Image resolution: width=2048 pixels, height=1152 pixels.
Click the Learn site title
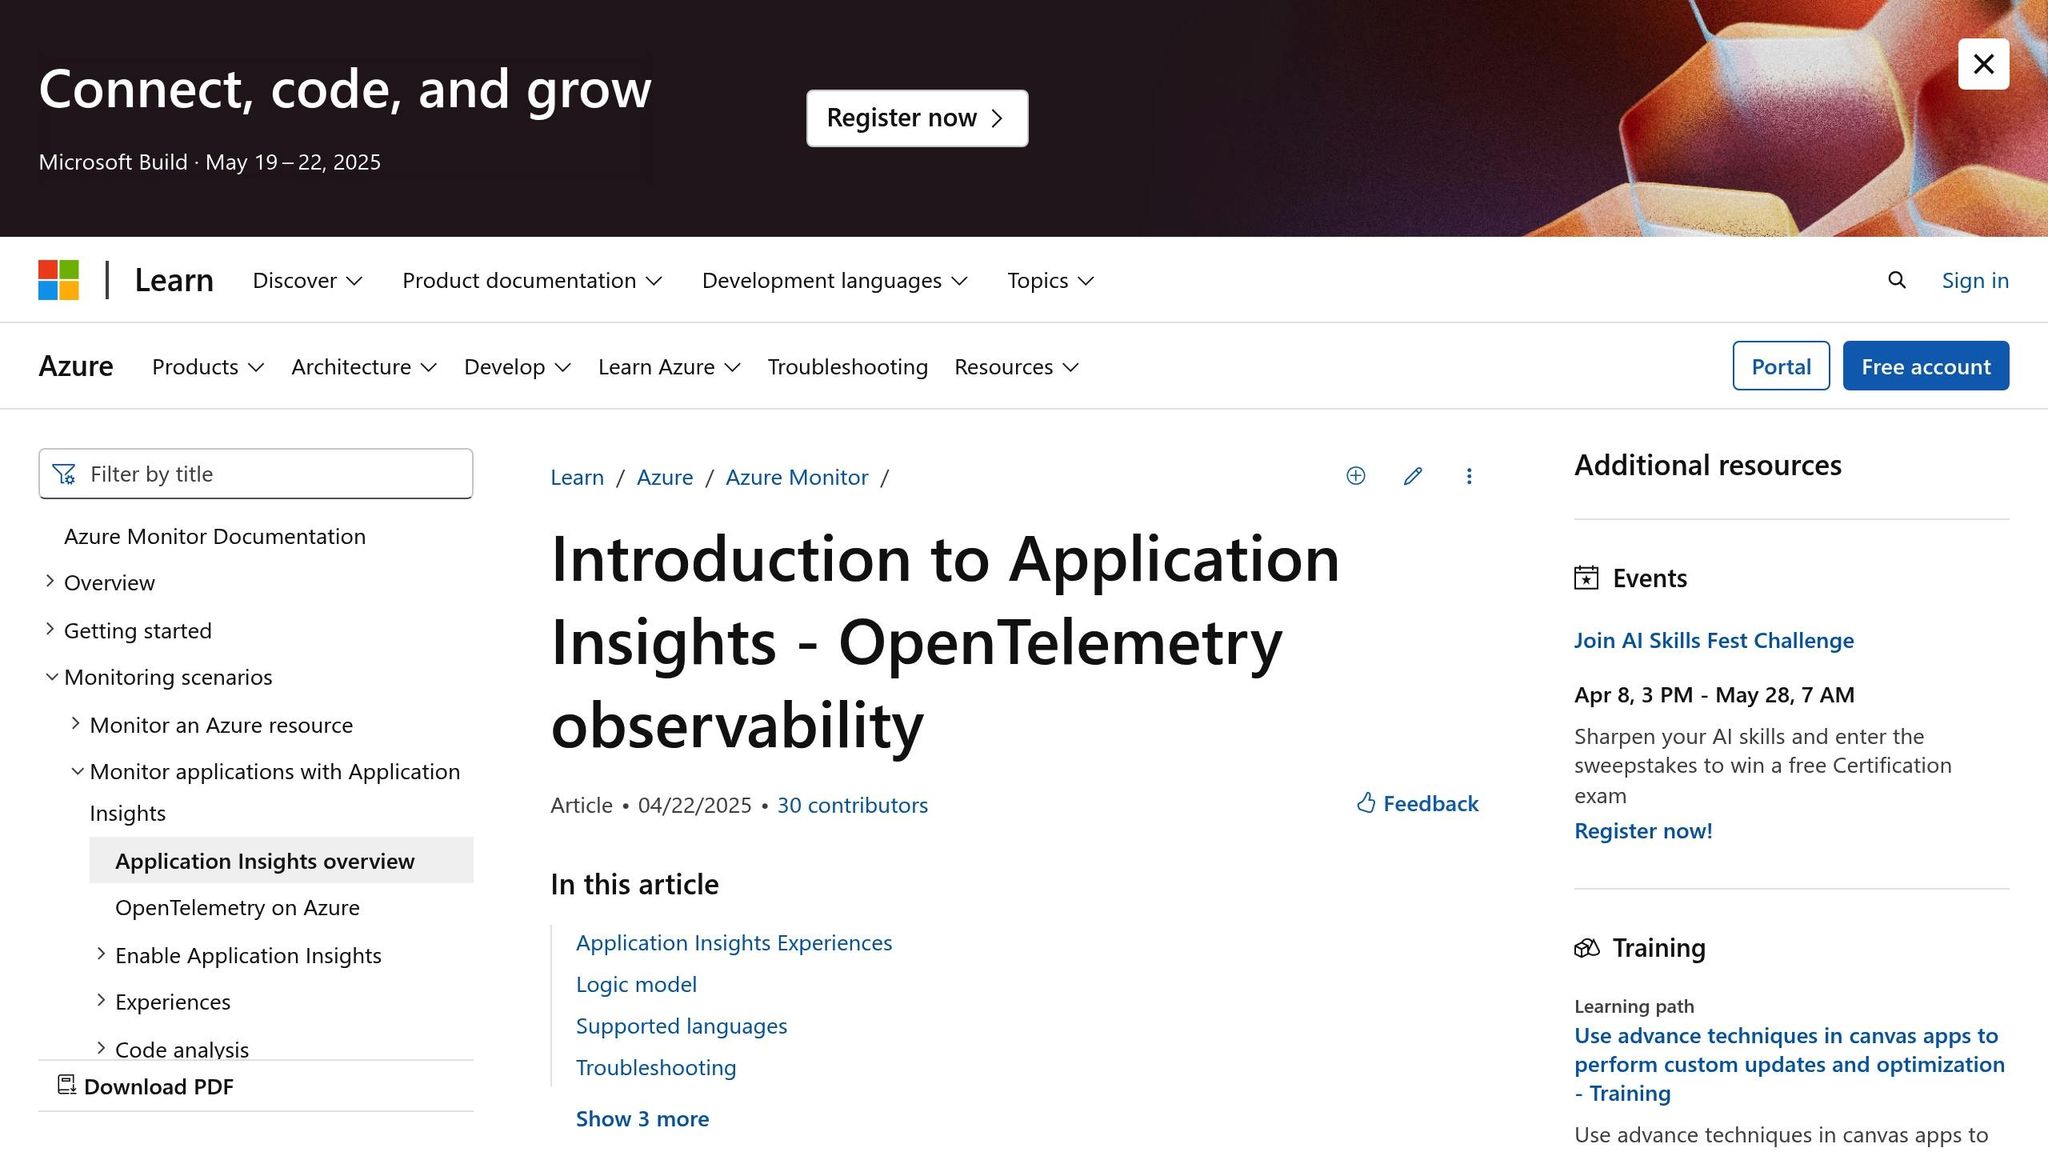[174, 280]
